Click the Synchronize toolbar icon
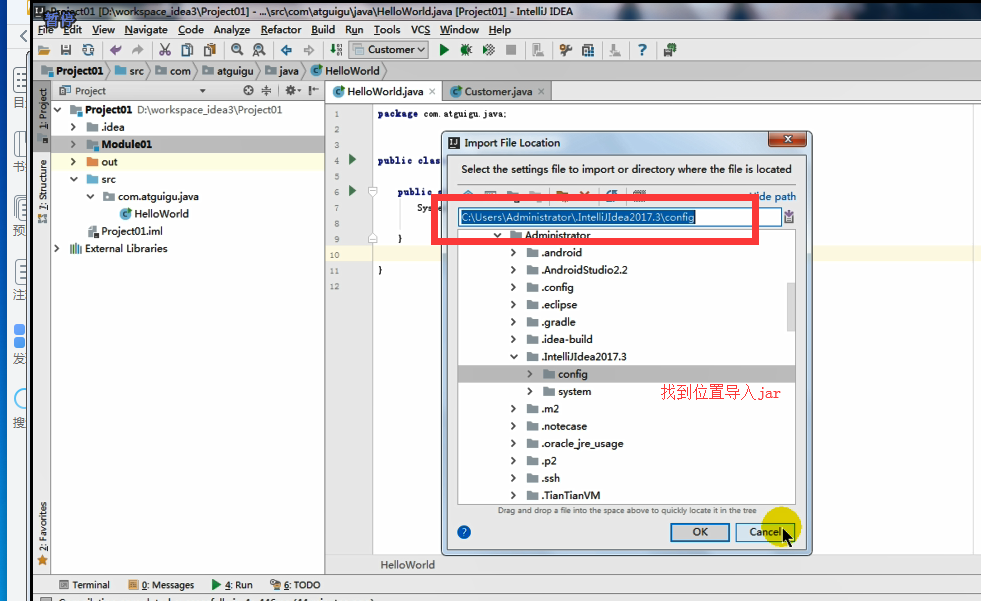The width and height of the screenshot is (981, 601). click(x=88, y=50)
